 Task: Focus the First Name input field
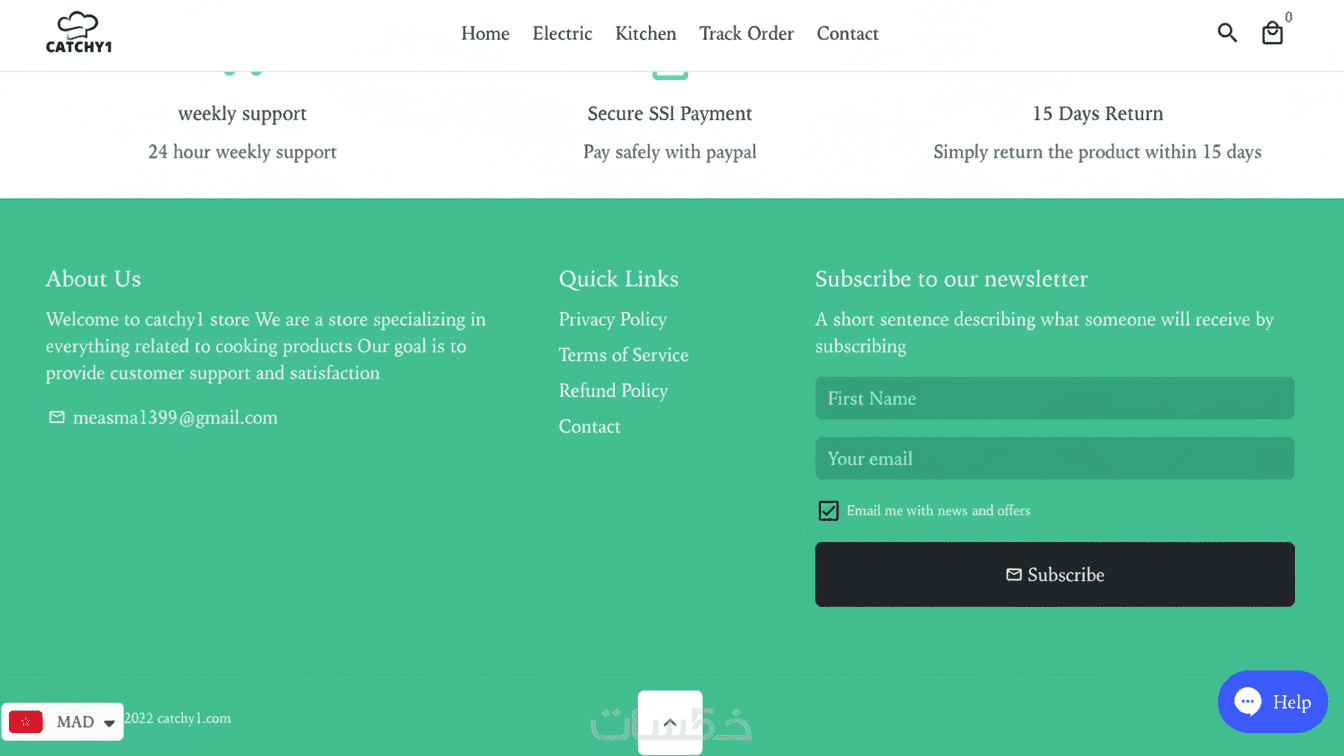pos(1054,398)
